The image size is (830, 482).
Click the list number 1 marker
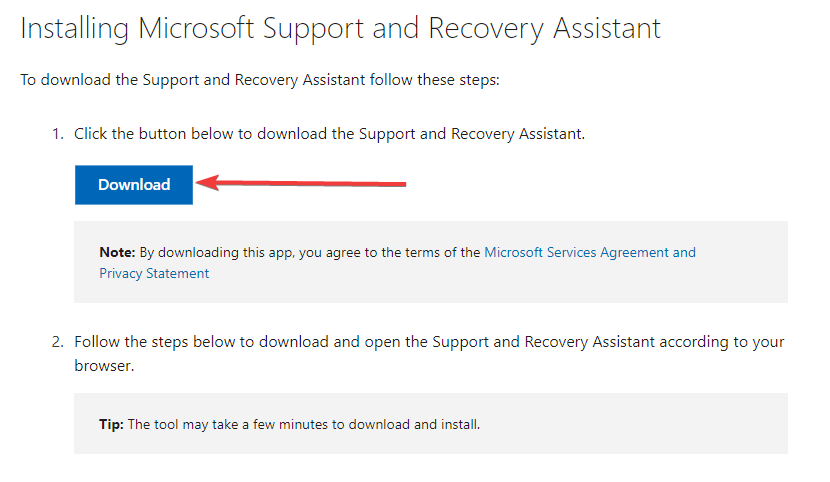tap(58, 134)
